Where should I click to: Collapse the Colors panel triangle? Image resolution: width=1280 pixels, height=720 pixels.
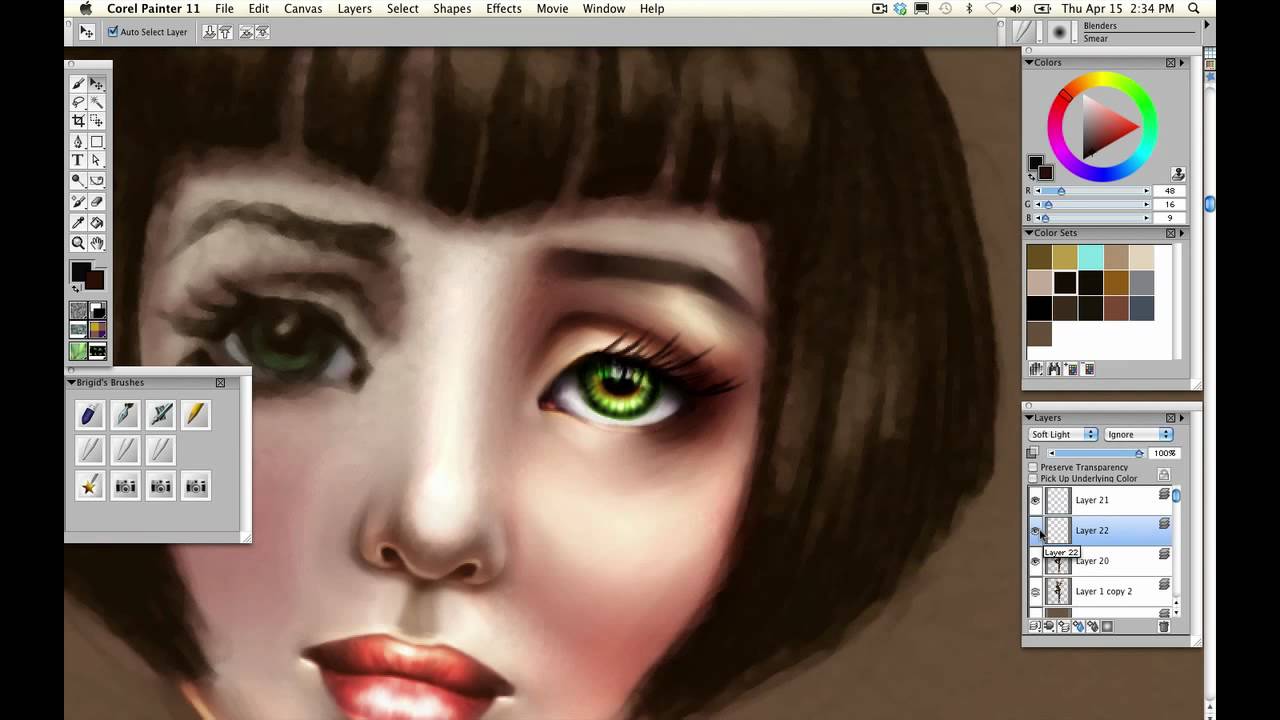point(1029,62)
